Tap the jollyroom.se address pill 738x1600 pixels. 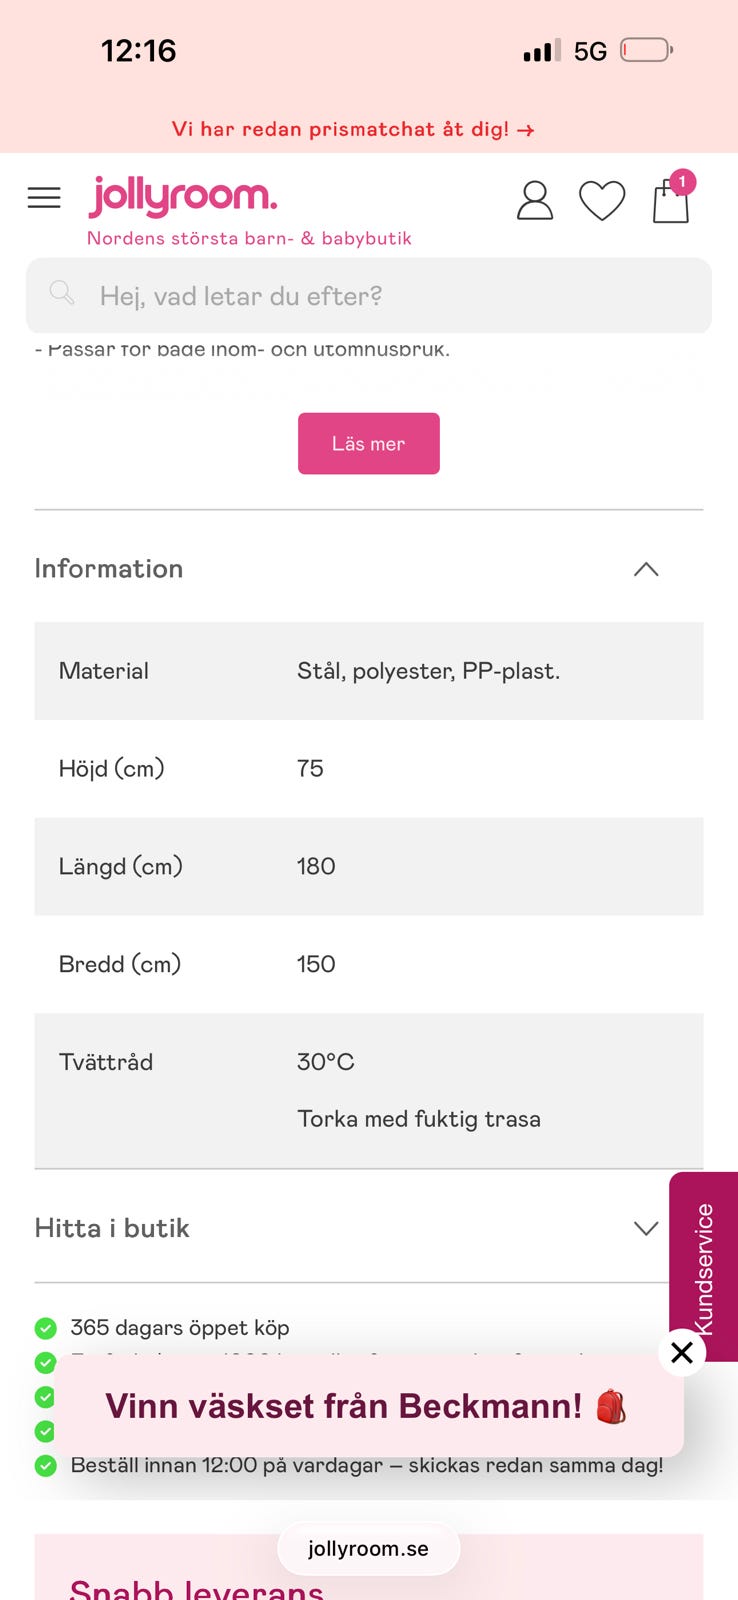pos(369,1549)
